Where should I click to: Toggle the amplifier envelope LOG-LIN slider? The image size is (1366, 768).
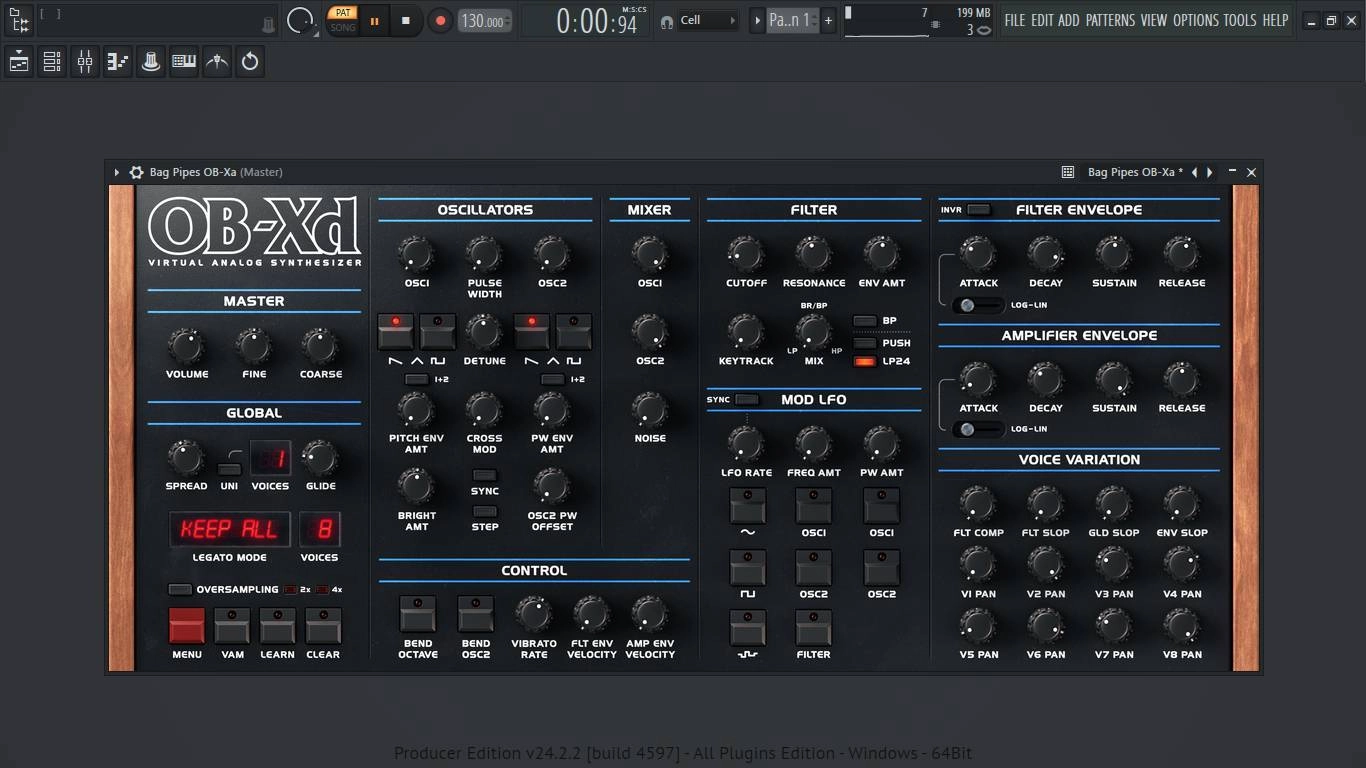(x=978, y=429)
